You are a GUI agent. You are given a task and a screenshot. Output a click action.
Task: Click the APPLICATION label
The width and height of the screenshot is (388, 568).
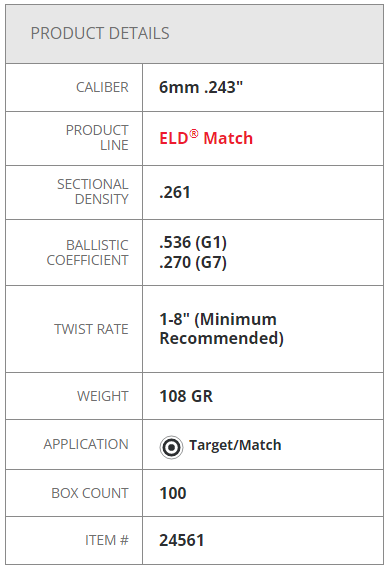click(86, 444)
